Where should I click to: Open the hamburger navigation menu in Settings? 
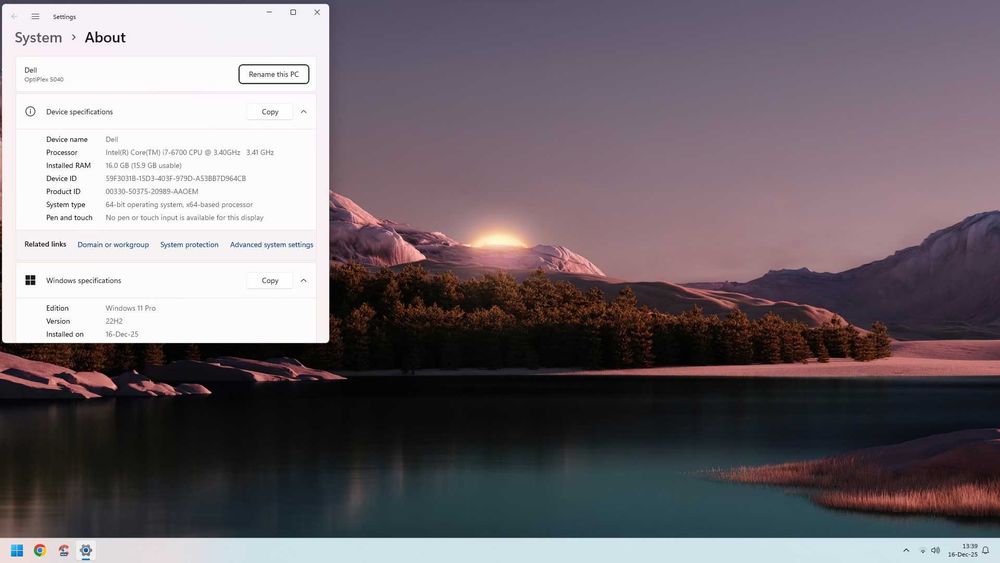pyautogui.click(x=36, y=17)
